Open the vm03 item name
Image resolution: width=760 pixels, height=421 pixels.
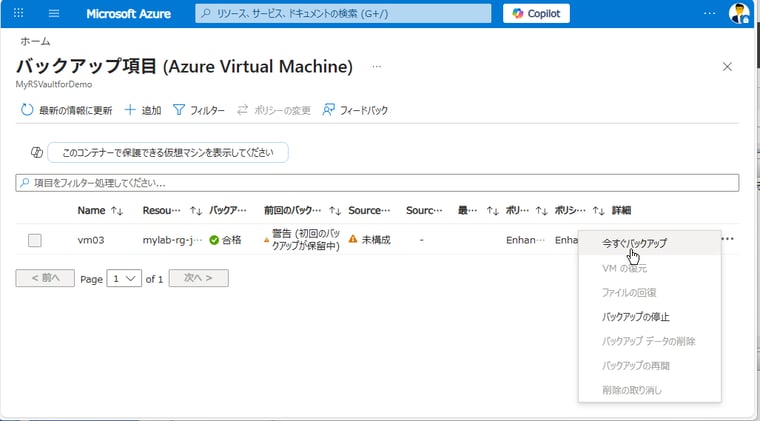(91, 240)
